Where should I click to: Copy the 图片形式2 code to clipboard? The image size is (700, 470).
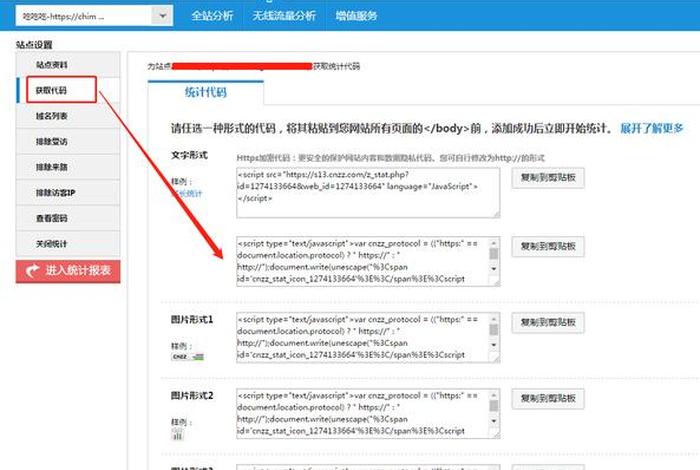point(548,398)
